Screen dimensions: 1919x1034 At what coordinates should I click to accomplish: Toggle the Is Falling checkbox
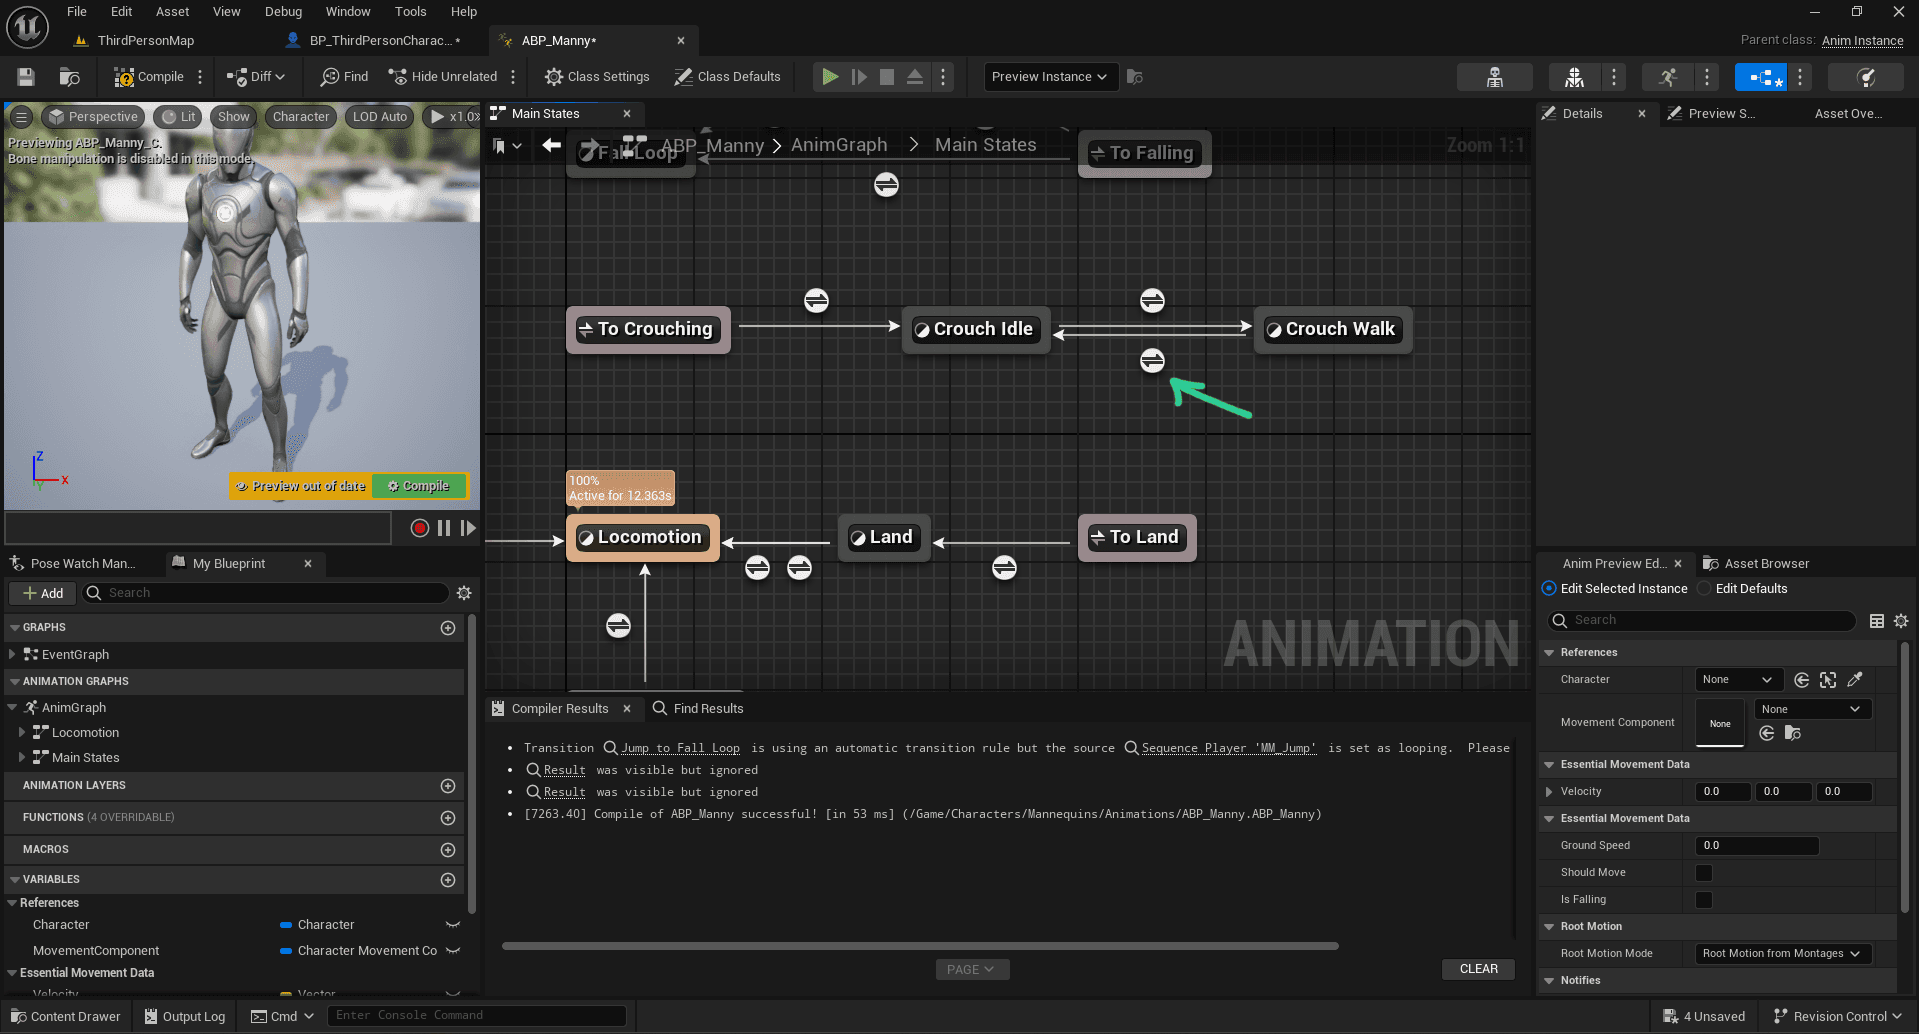click(1704, 900)
